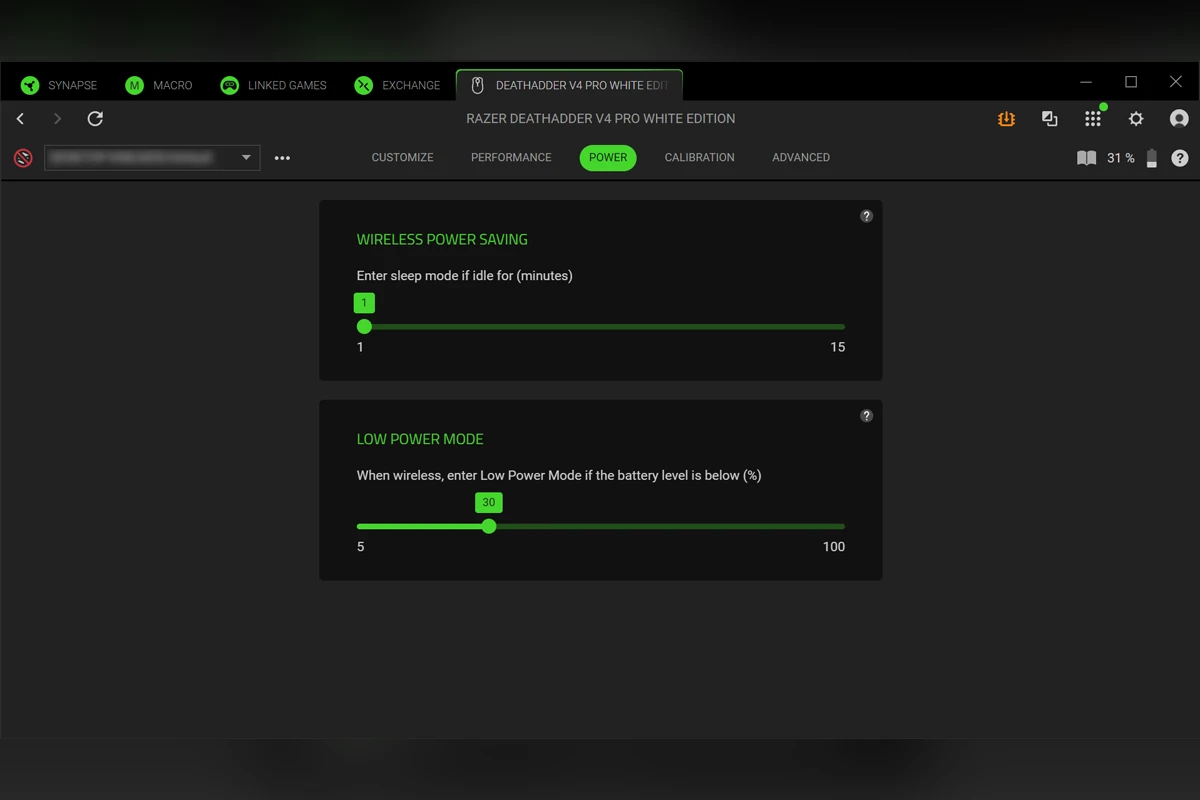
Task: Click the Macro M icon
Action: pos(134,86)
